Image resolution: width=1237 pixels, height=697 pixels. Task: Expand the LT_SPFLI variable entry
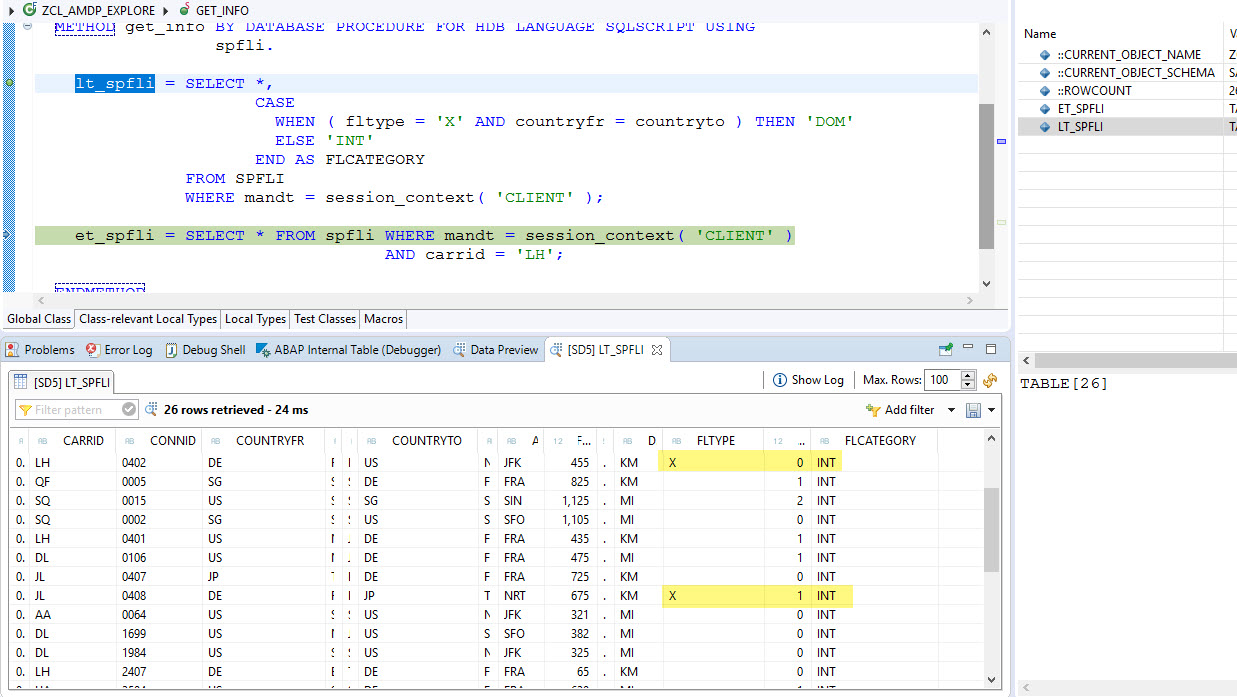(1033, 126)
